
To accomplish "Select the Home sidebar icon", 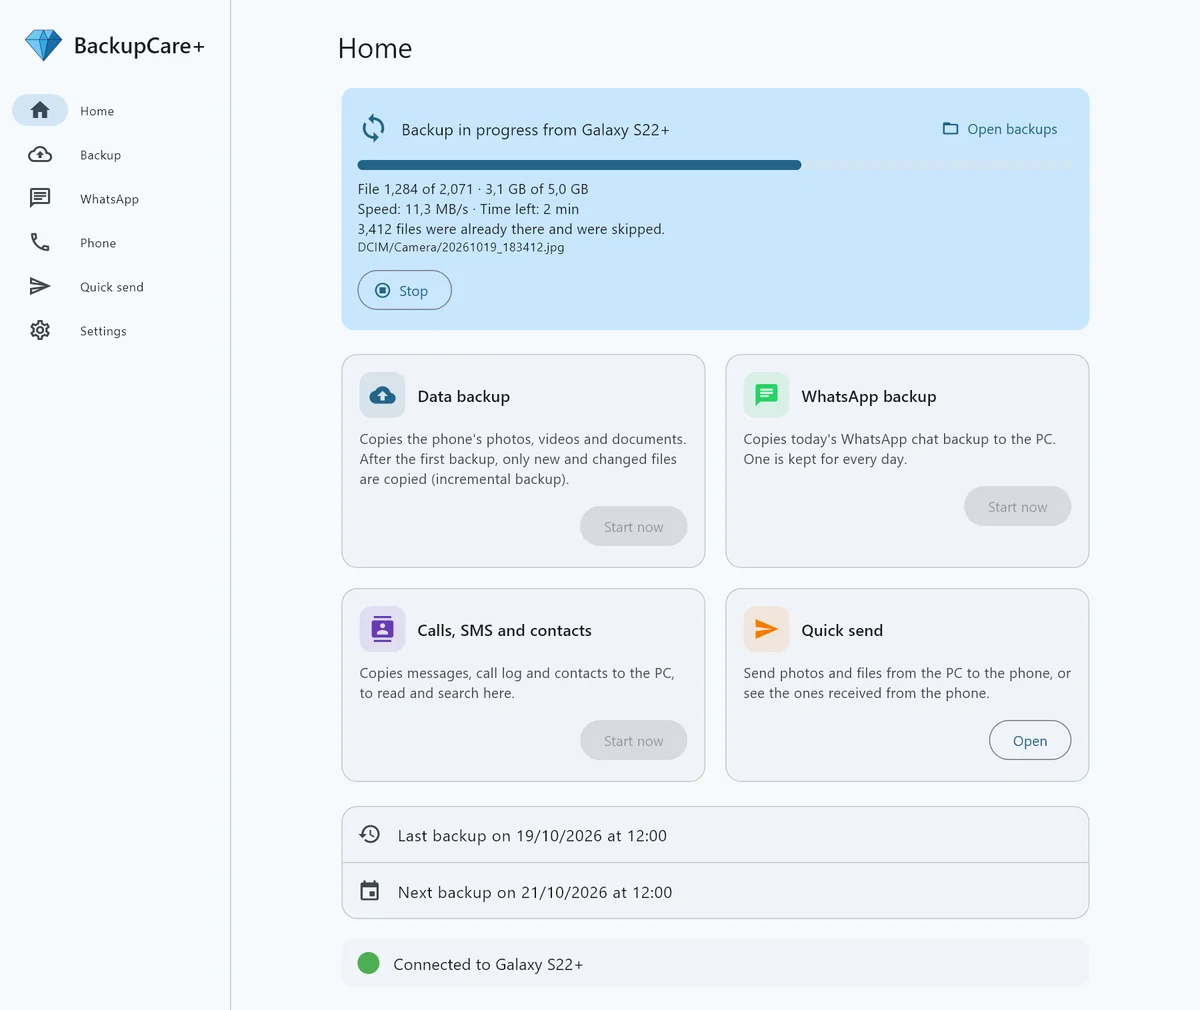I will pyautogui.click(x=40, y=110).
